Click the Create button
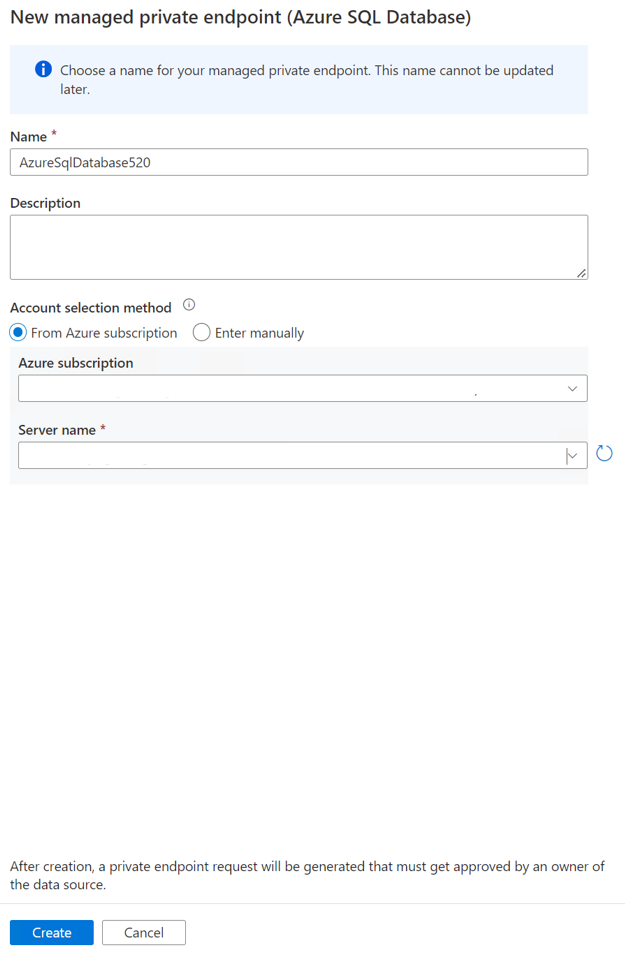The image size is (625, 959). pyautogui.click(x=51, y=932)
